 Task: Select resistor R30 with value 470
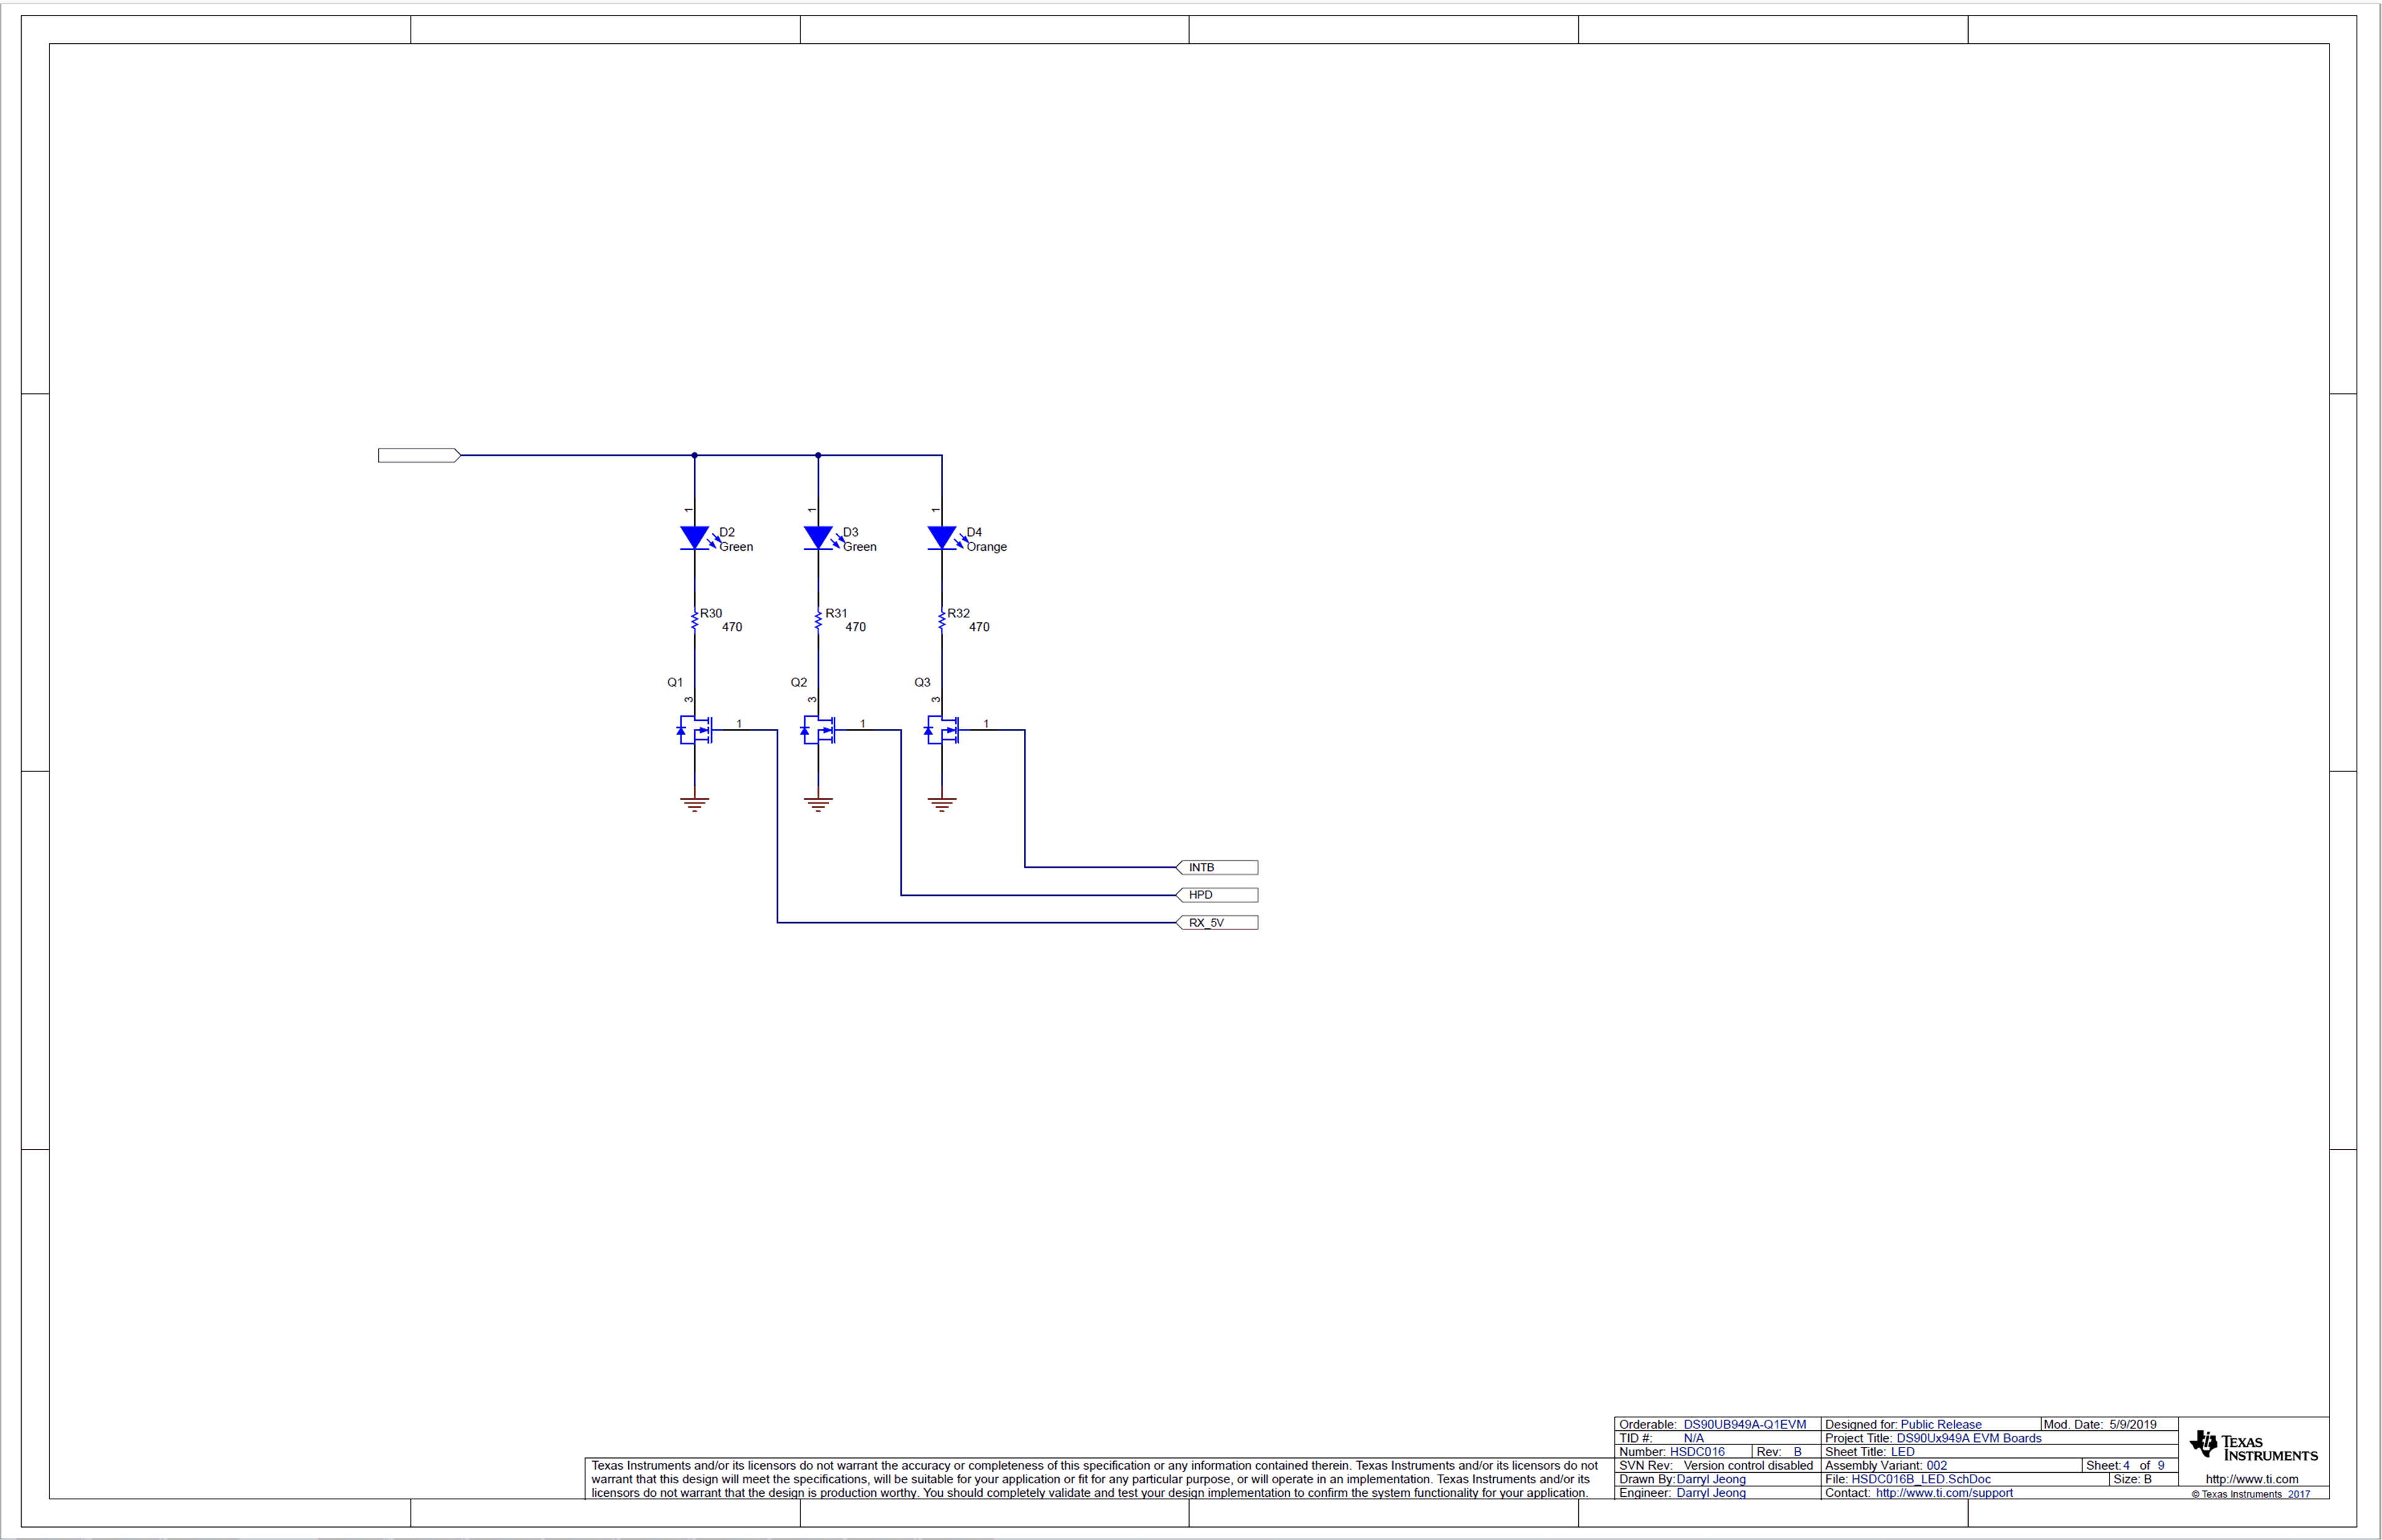pyautogui.click(x=694, y=620)
